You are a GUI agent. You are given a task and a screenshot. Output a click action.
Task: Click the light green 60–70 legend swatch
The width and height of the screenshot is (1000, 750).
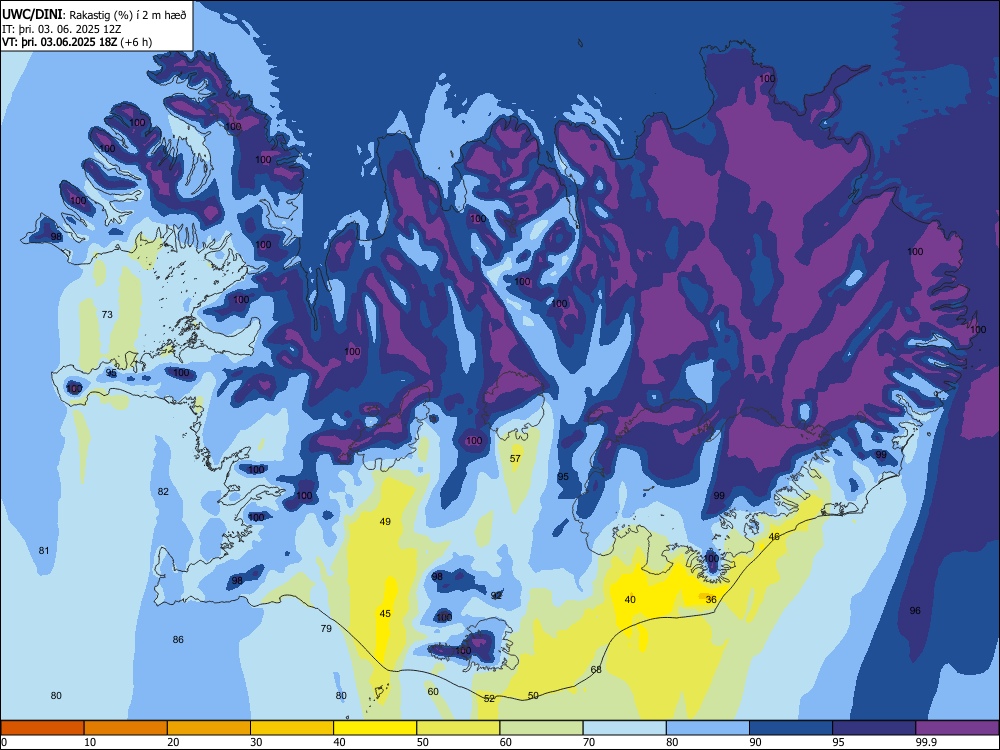coord(541,728)
